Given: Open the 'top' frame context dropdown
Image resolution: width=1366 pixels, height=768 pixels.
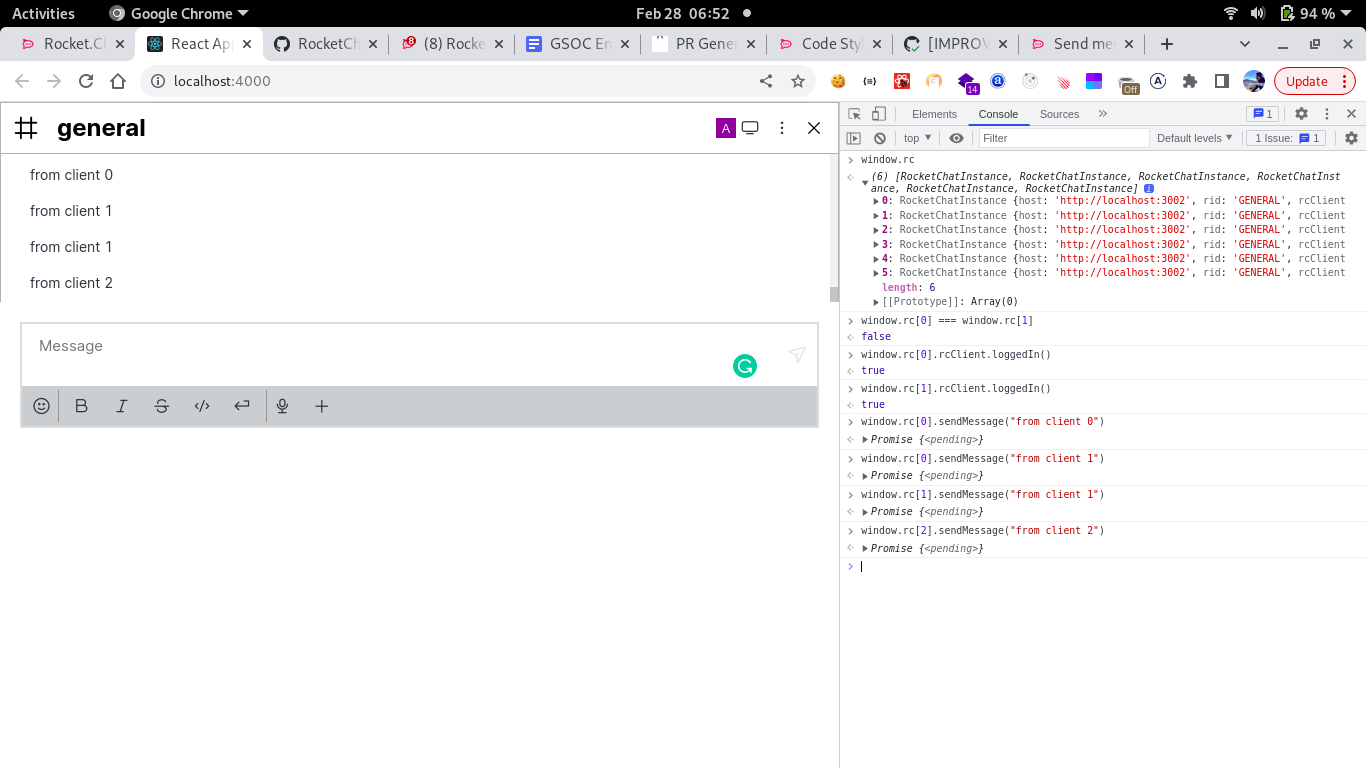Looking at the screenshot, I should click(916, 137).
